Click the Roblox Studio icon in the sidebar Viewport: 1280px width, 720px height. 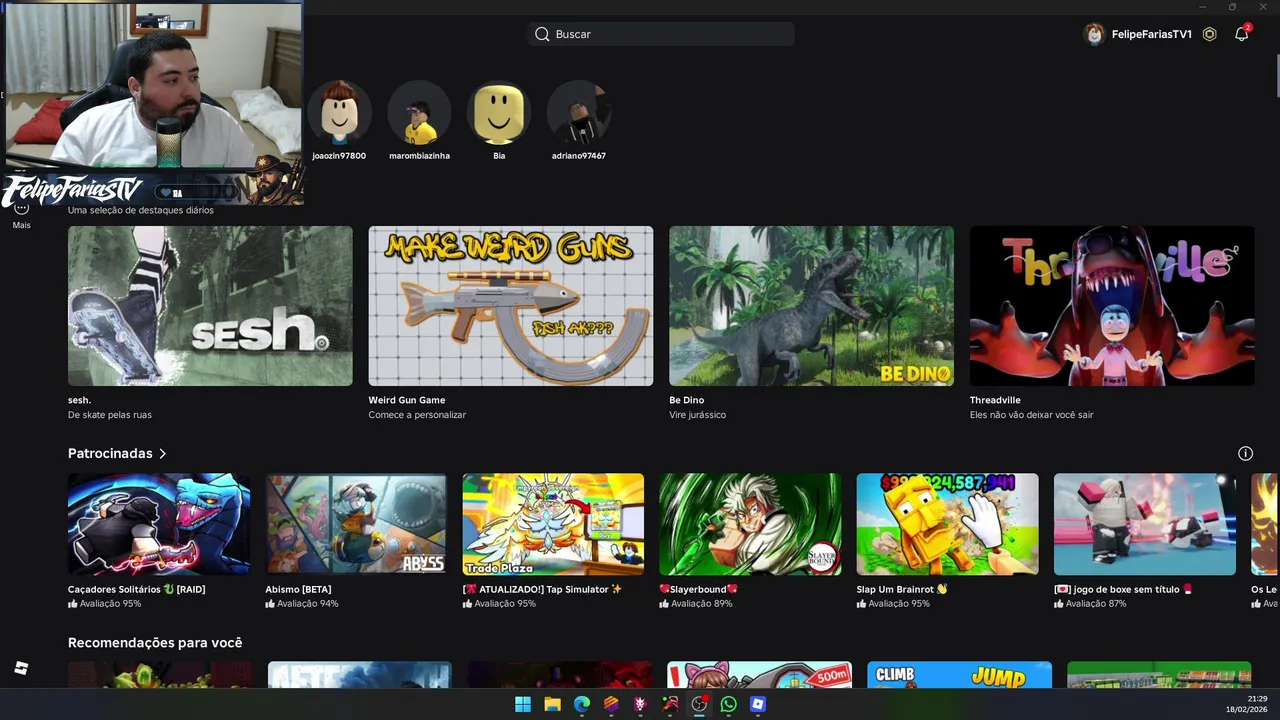21,668
